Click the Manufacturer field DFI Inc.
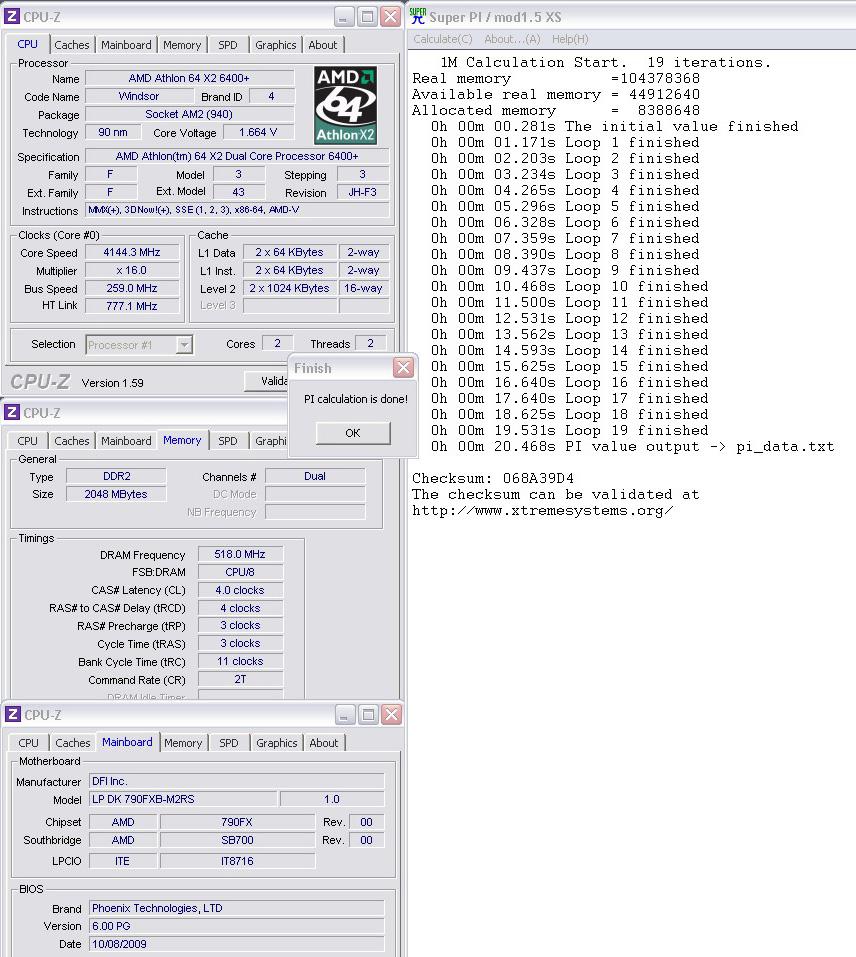This screenshot has width=856, height=957. (237, 781)
